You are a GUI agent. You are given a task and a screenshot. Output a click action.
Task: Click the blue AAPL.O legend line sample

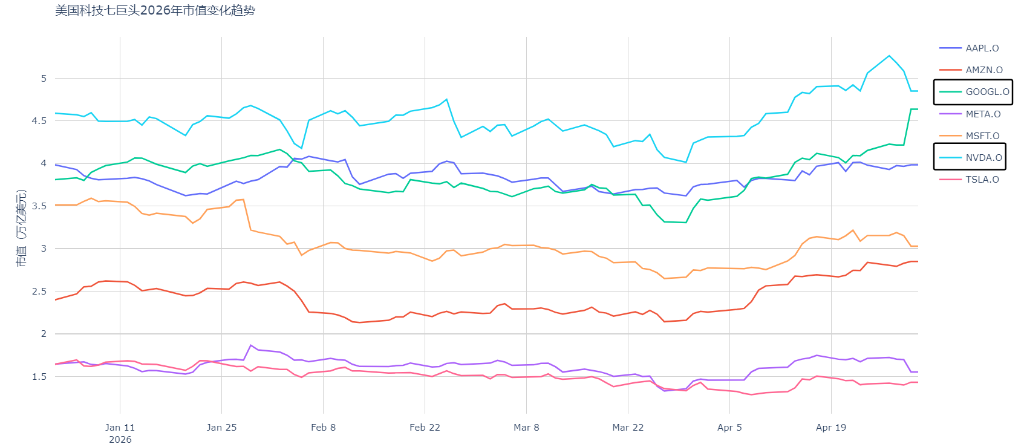click(x=948, y=48)
